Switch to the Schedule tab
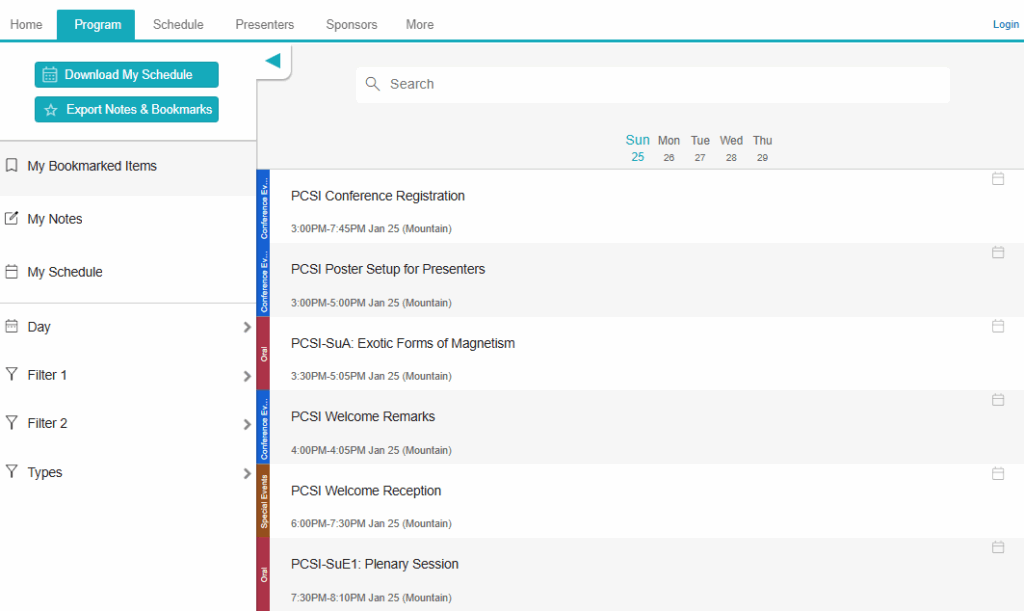Viewport: 1024px width, 611px height. 178,25
